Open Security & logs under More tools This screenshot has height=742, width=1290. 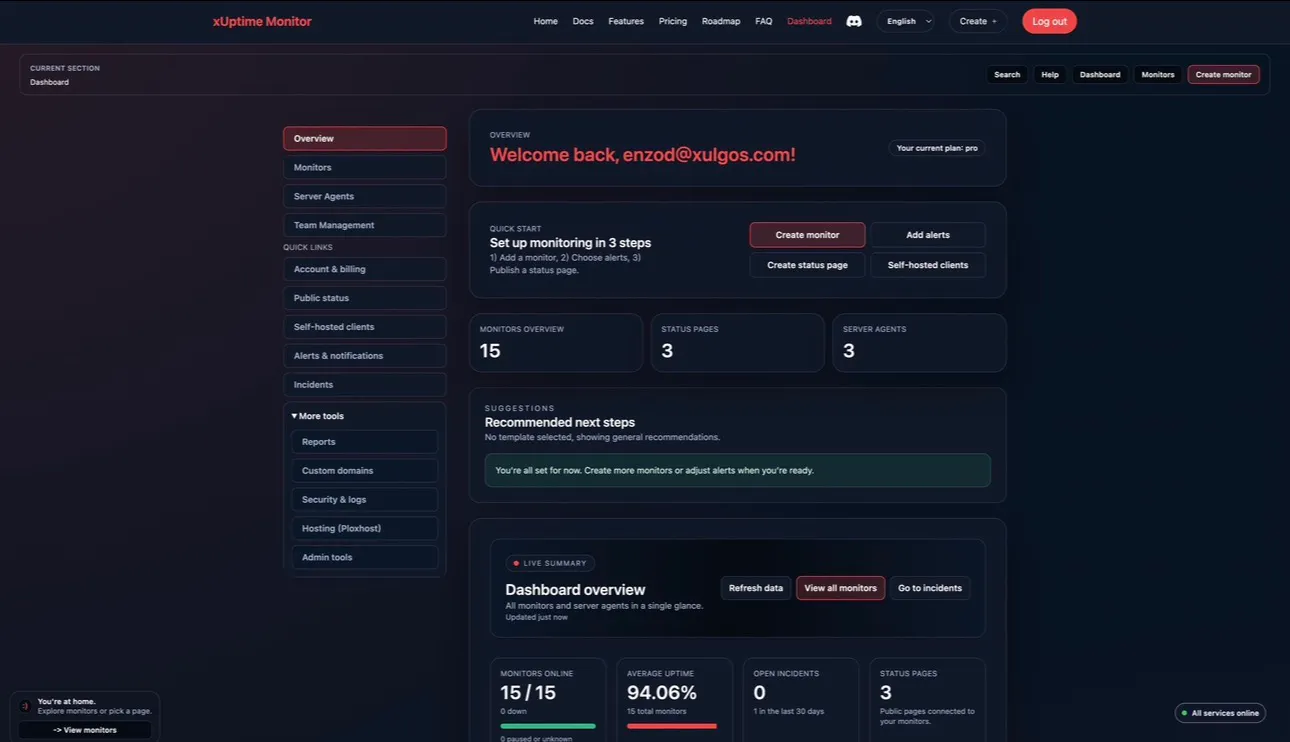(365, 500)
